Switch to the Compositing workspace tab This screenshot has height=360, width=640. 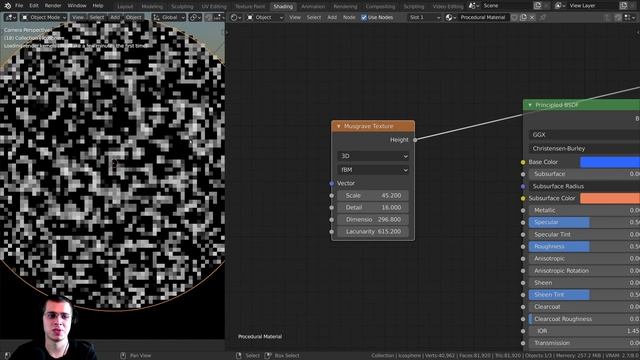380,7
